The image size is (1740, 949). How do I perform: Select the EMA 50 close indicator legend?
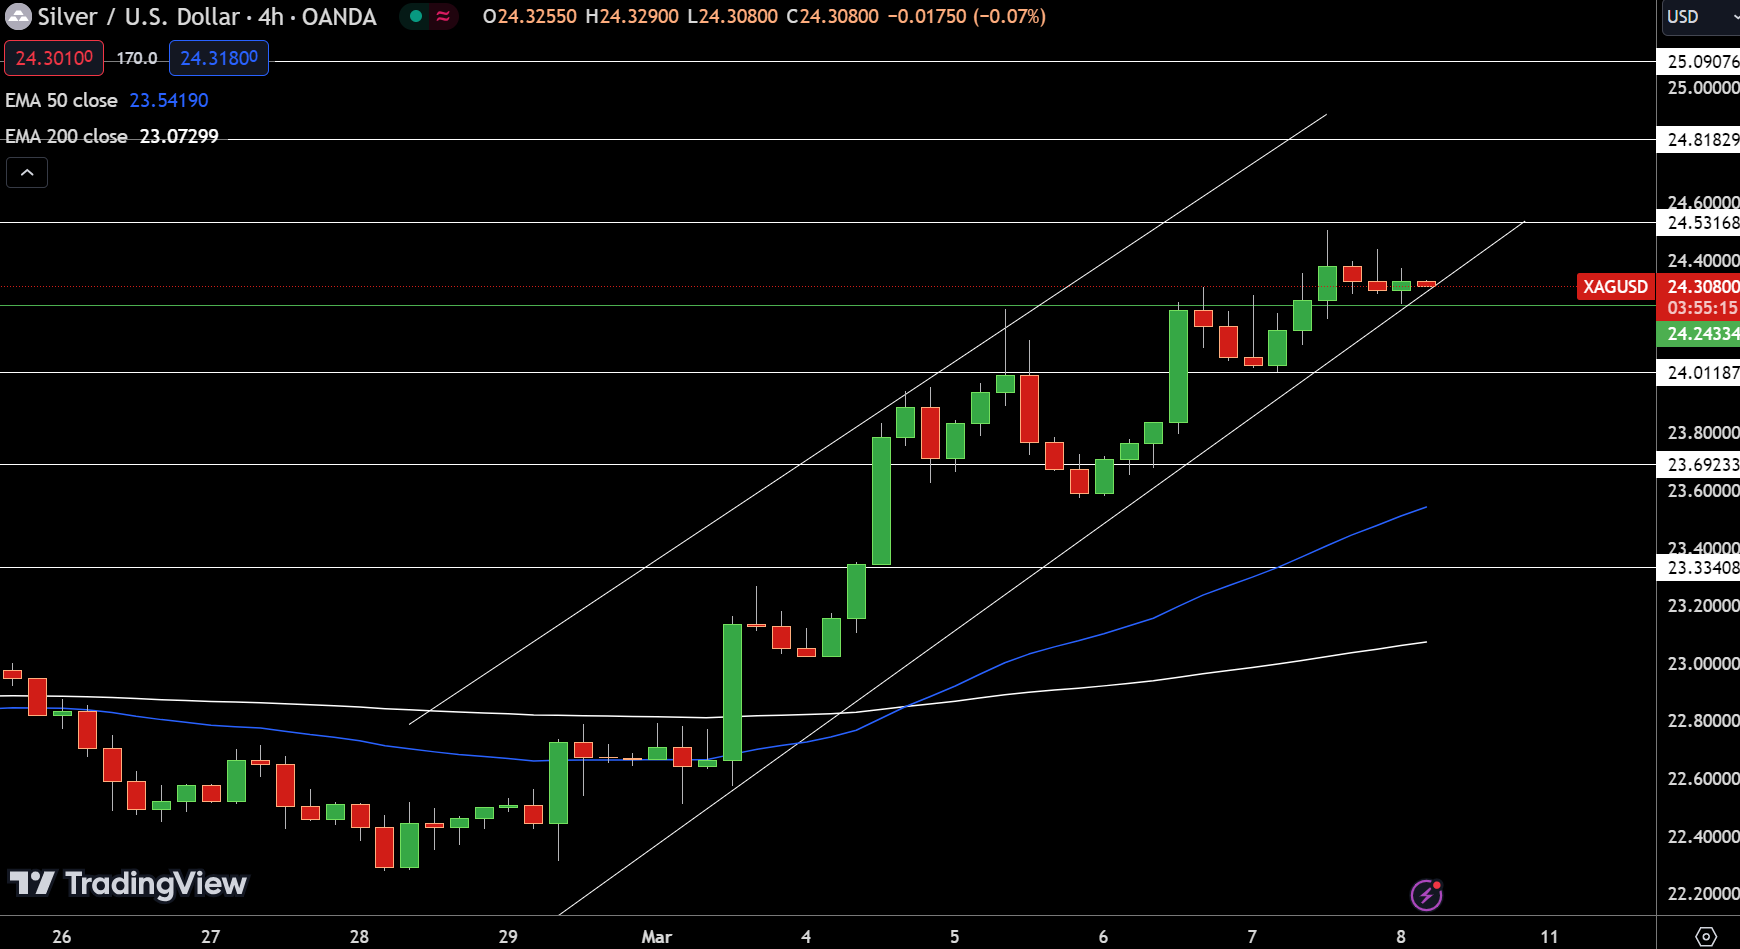[x=62, y=101]
